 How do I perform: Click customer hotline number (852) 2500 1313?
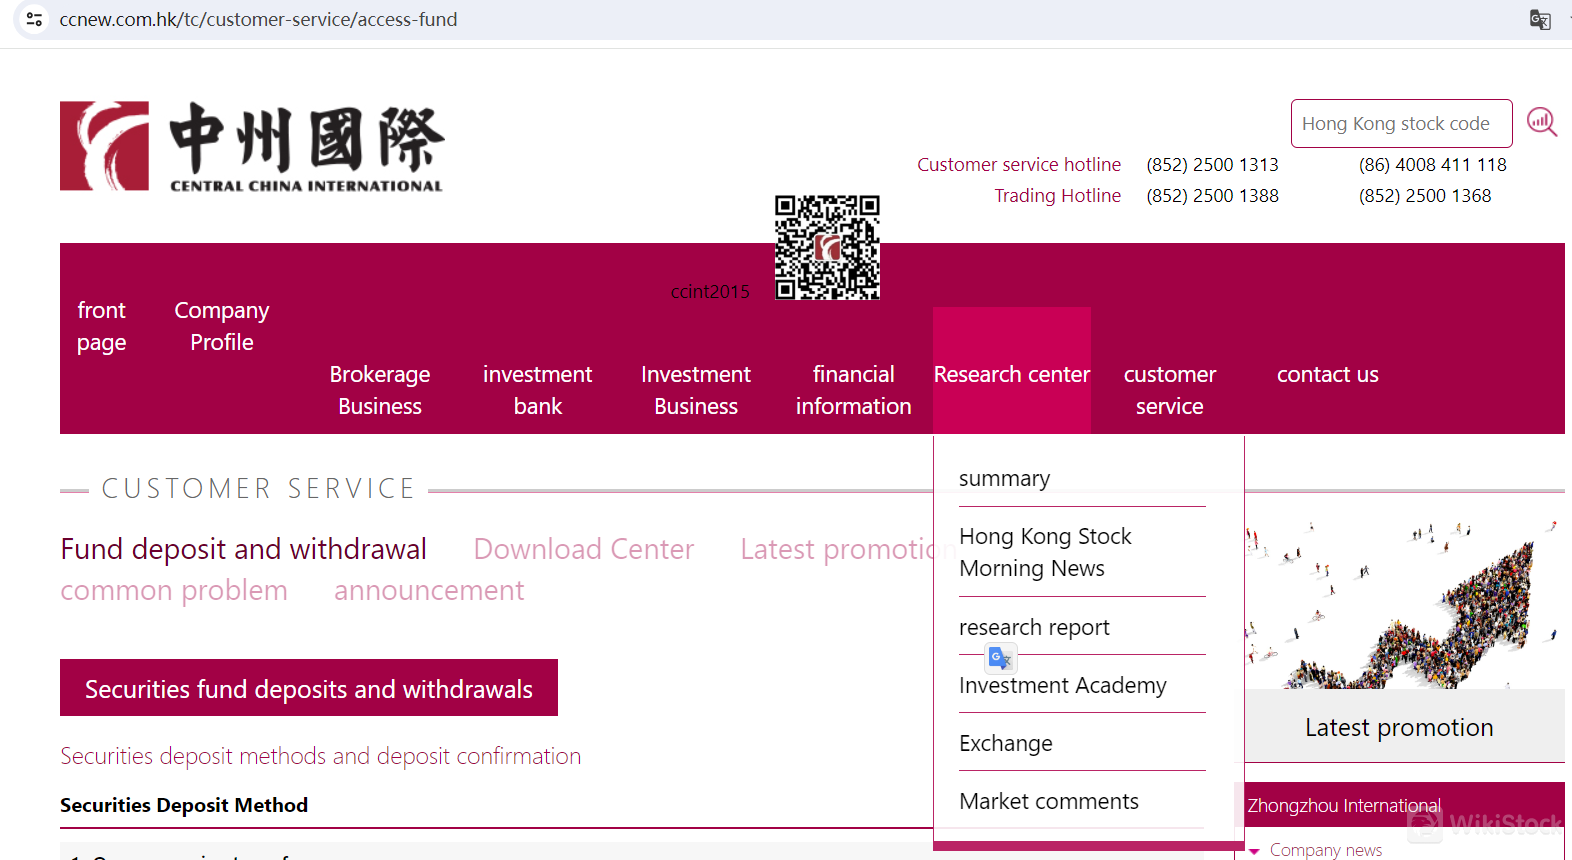point(1212,164)
